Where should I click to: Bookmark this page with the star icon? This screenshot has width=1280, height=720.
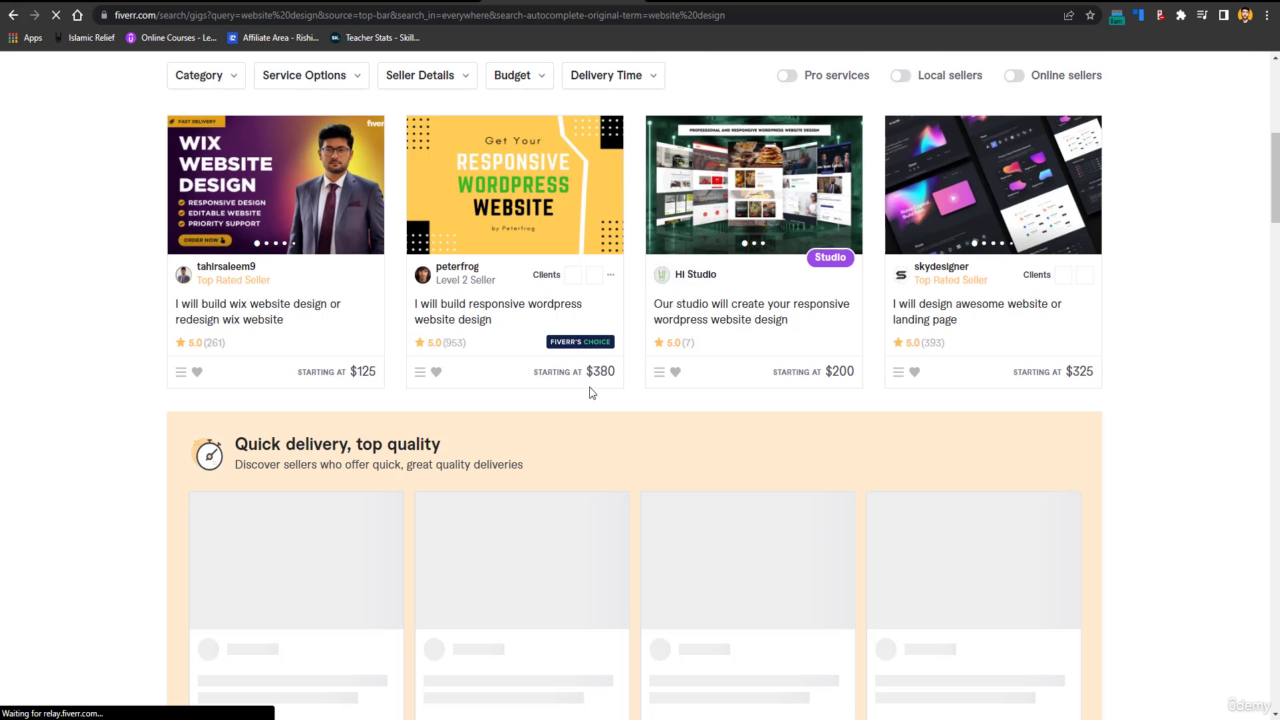point(1090,15)
